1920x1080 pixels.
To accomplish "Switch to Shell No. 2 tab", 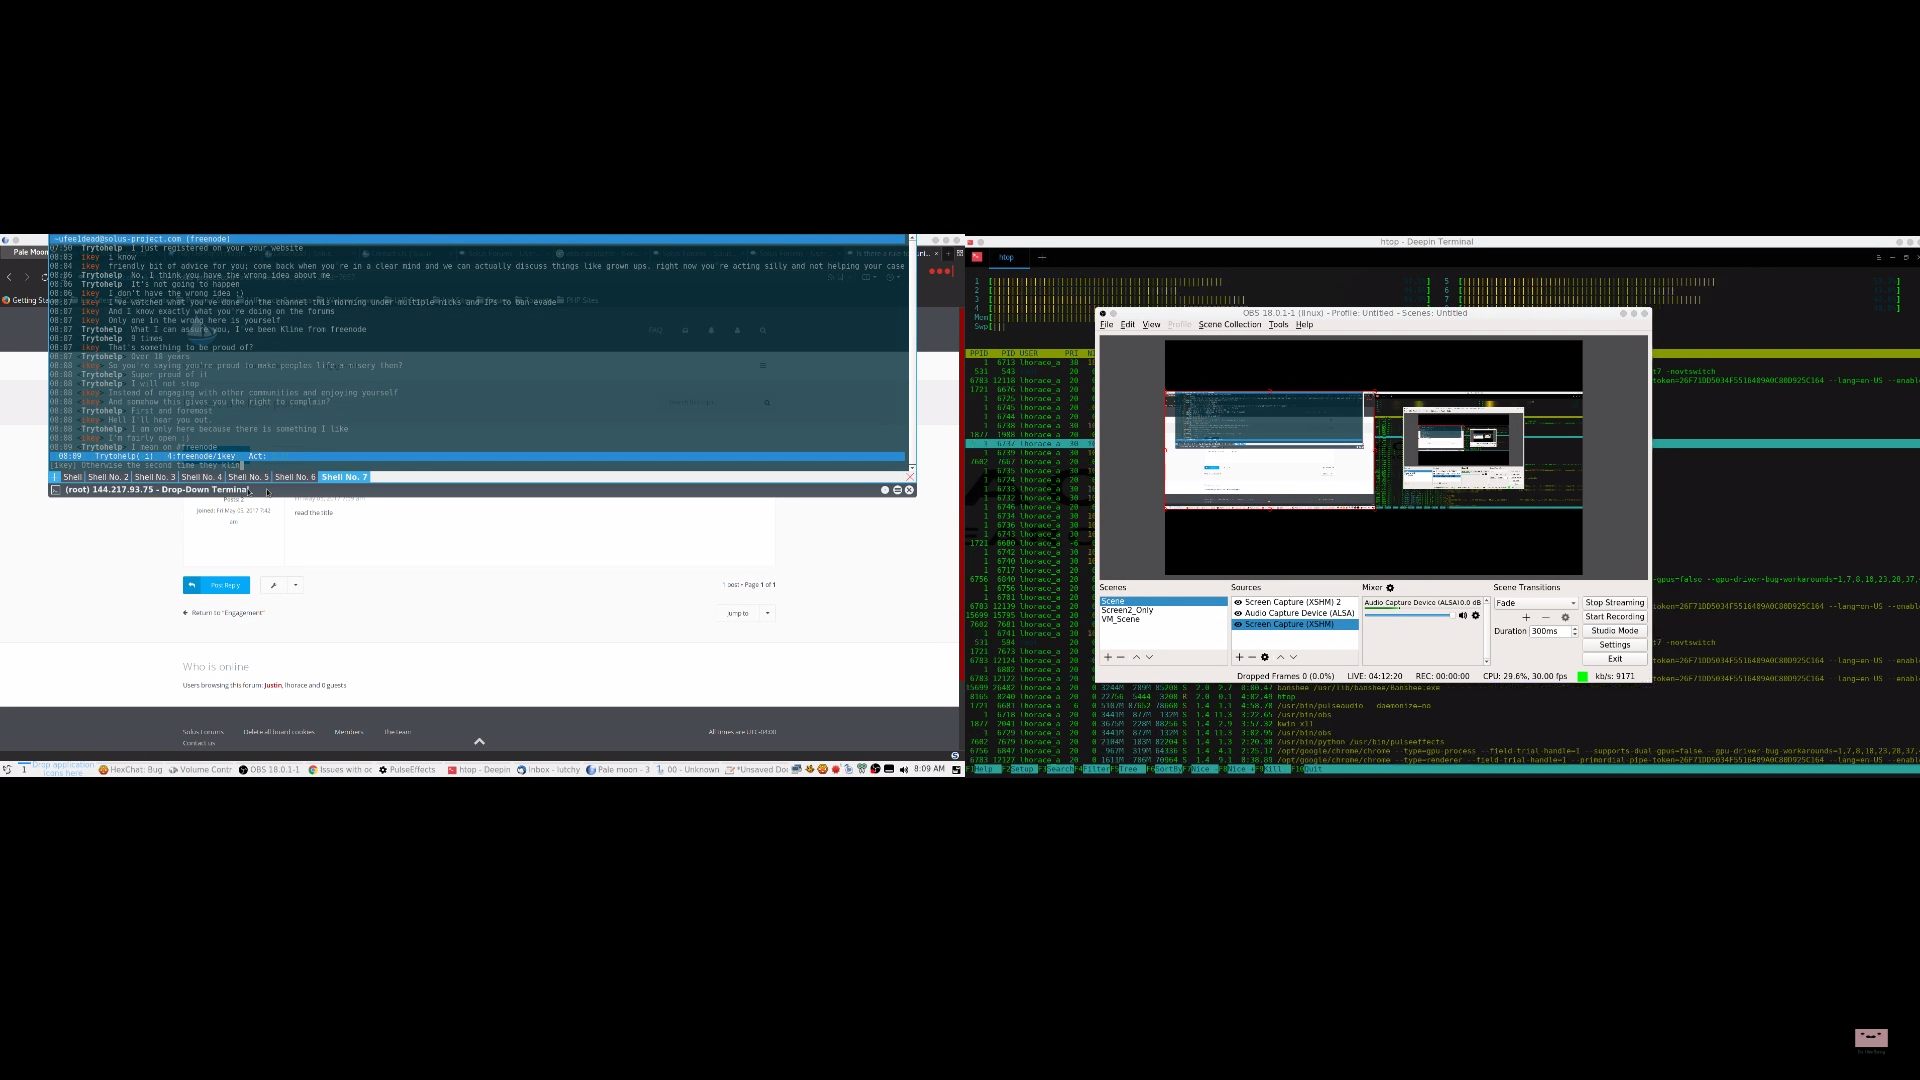I will [x=108, y=477].
